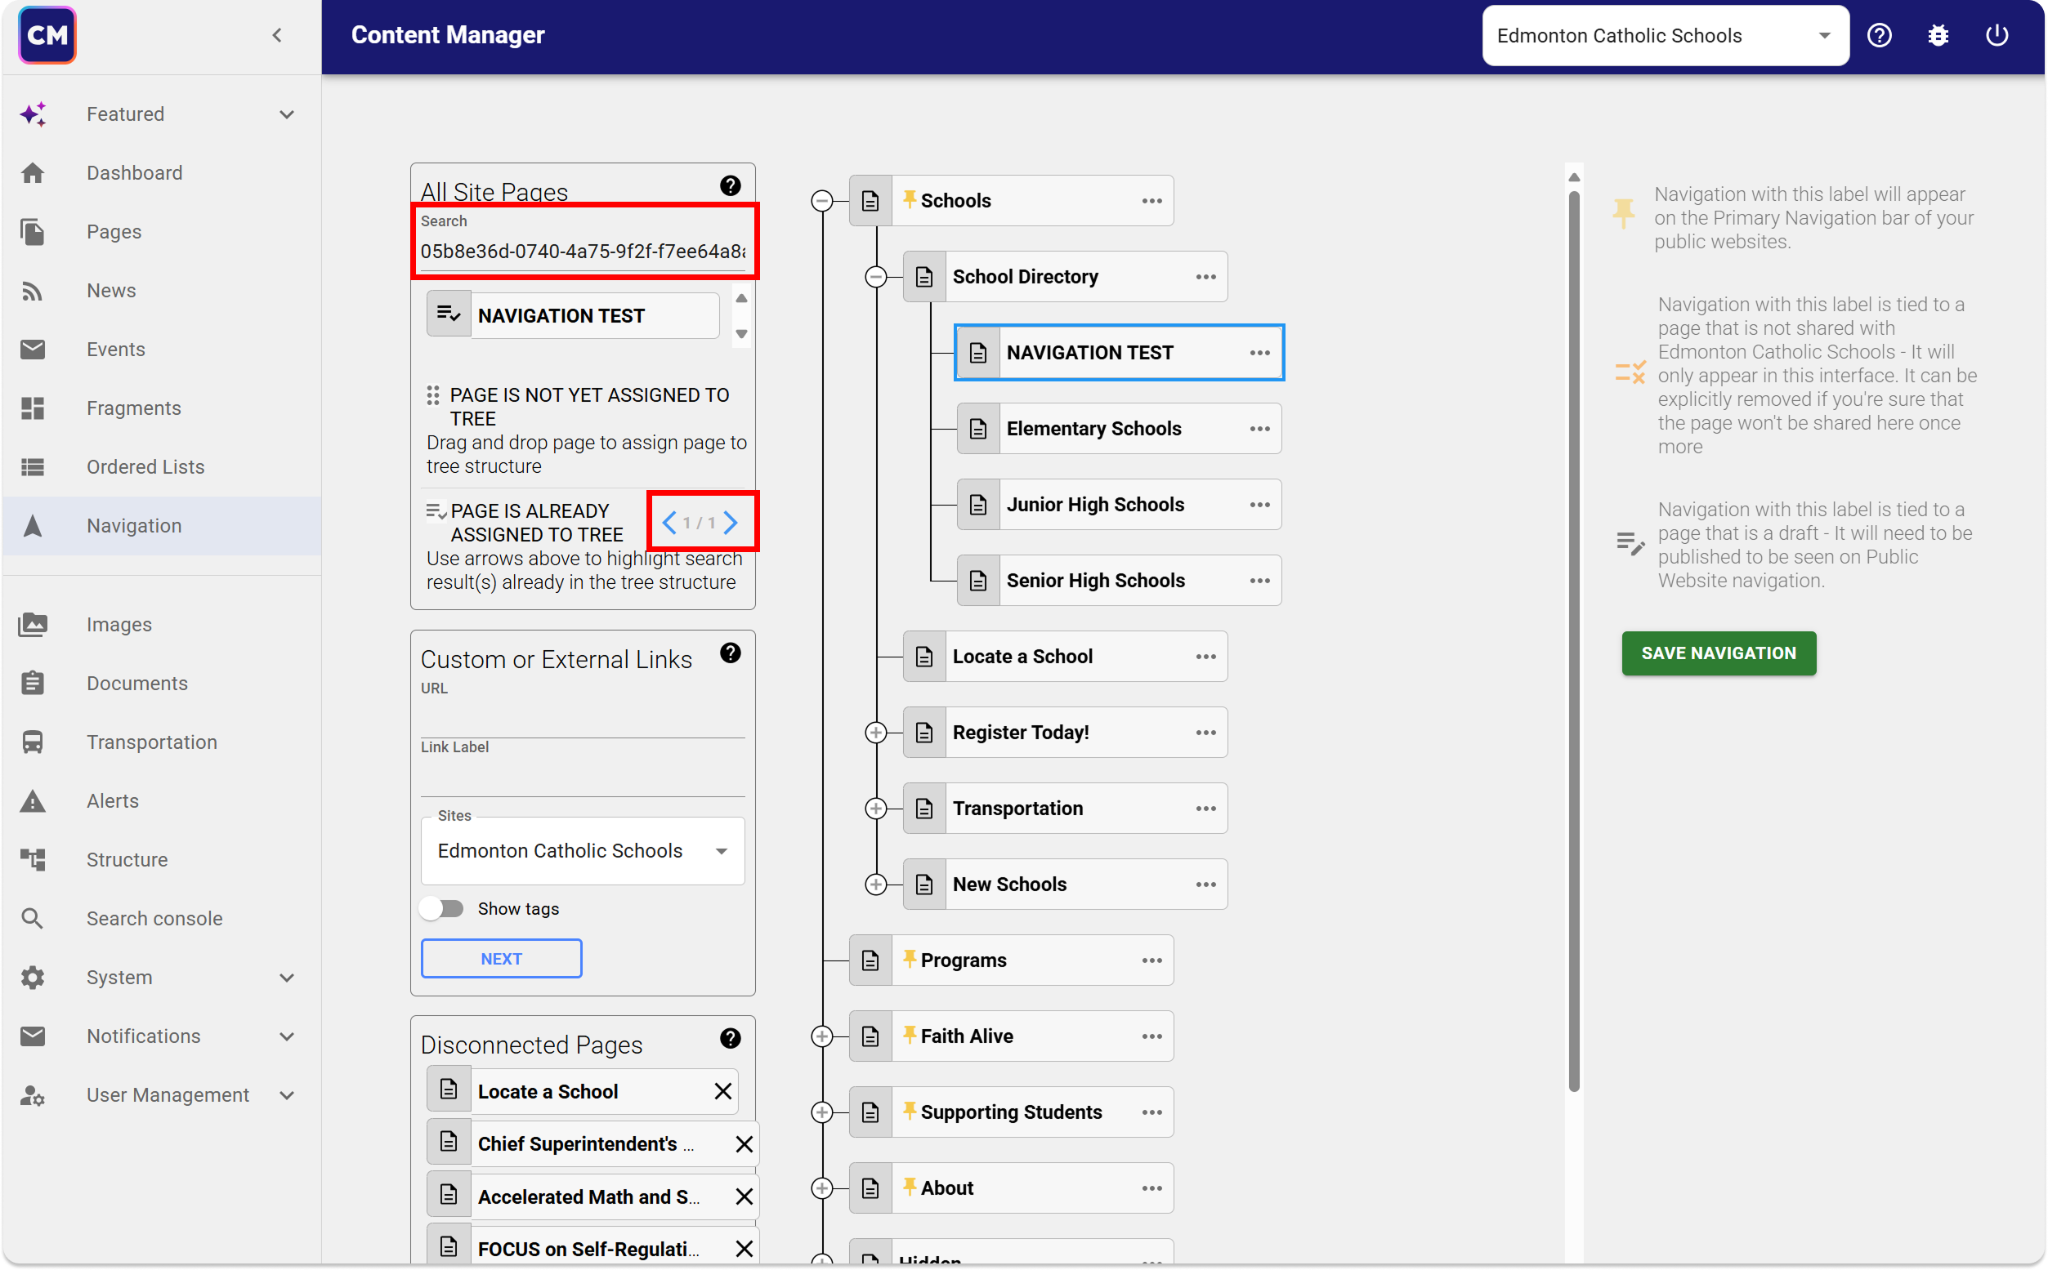Remove Locate a School from Disconnected Pages
The height and width of the screenshot is (1270, 2048).
pos(723,1092)
